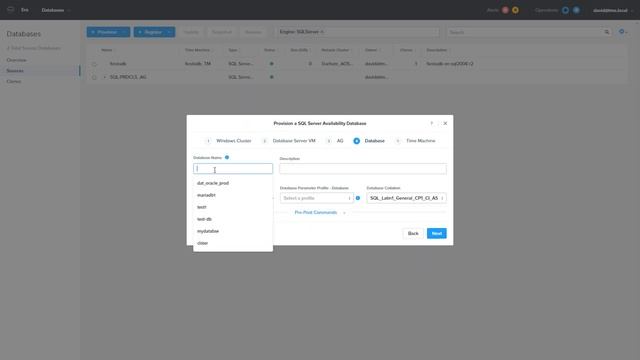
Task: Close the provisioning dialog with the X
Action: pos(445,123)
